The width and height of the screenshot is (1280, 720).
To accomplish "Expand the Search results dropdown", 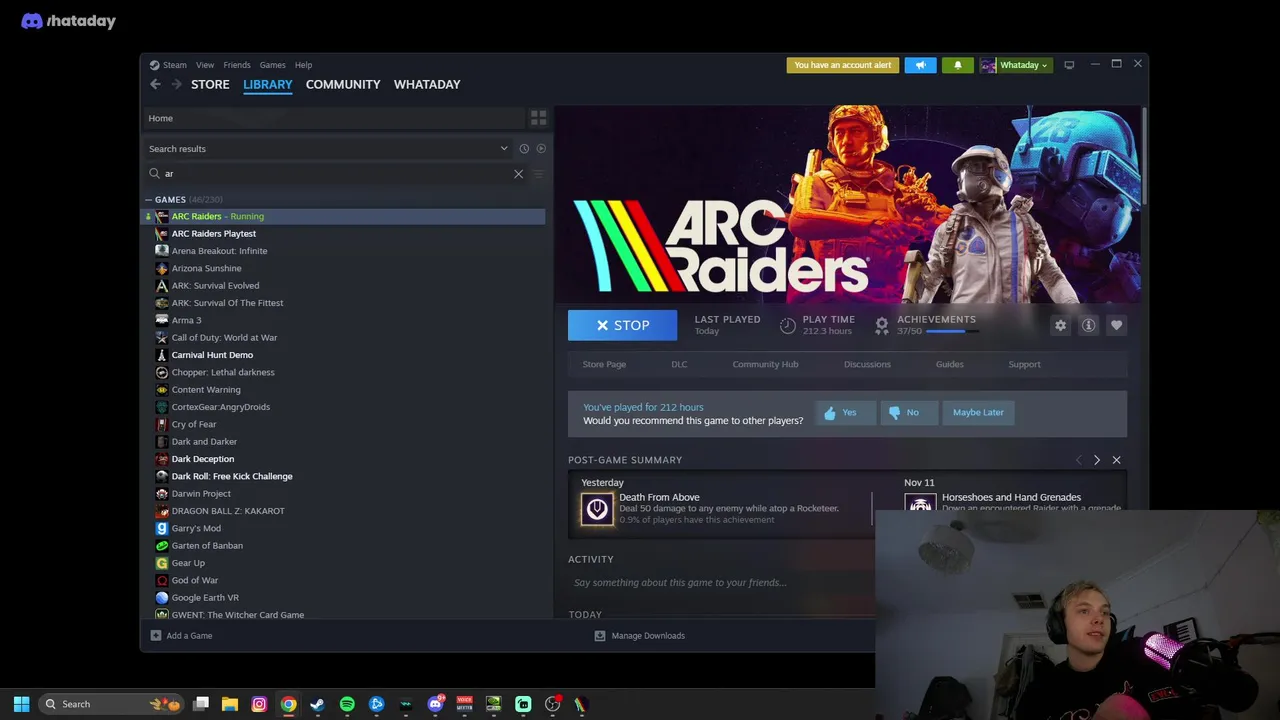I will click(504, 148).
